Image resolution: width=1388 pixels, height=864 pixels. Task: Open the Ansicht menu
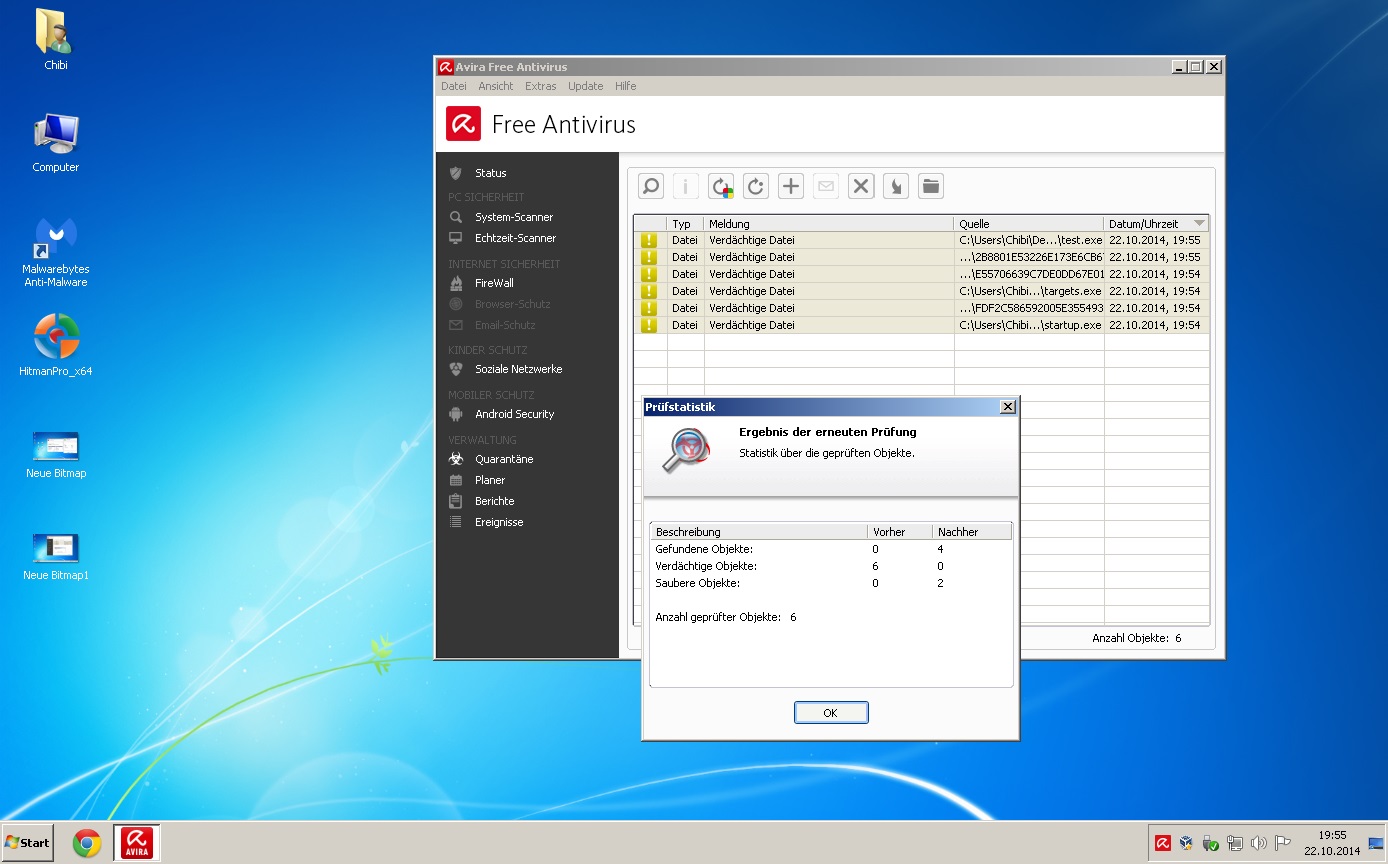click(x=496, y=86)
